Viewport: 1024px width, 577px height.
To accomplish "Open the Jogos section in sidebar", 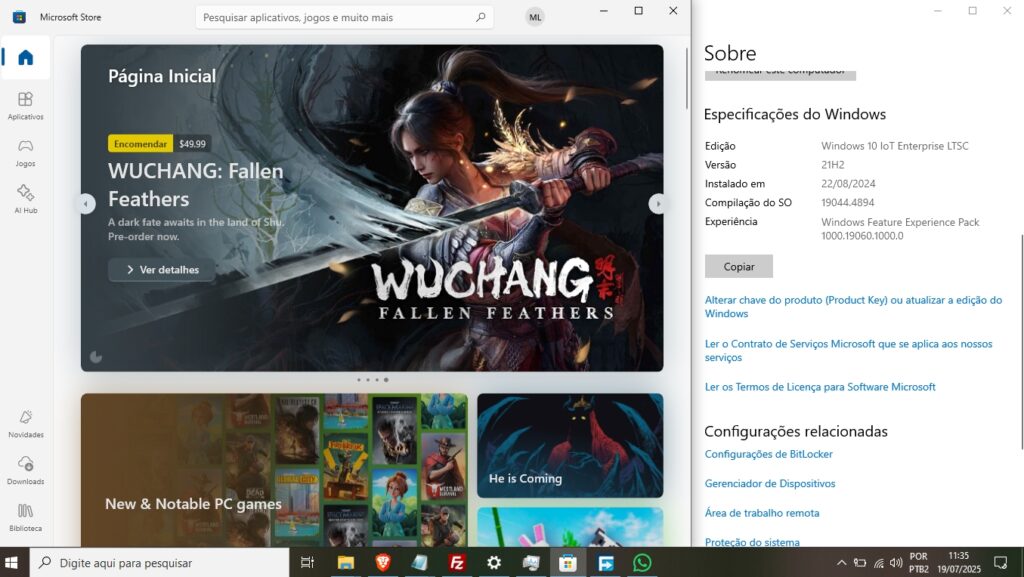I will (x=25, y=153).
